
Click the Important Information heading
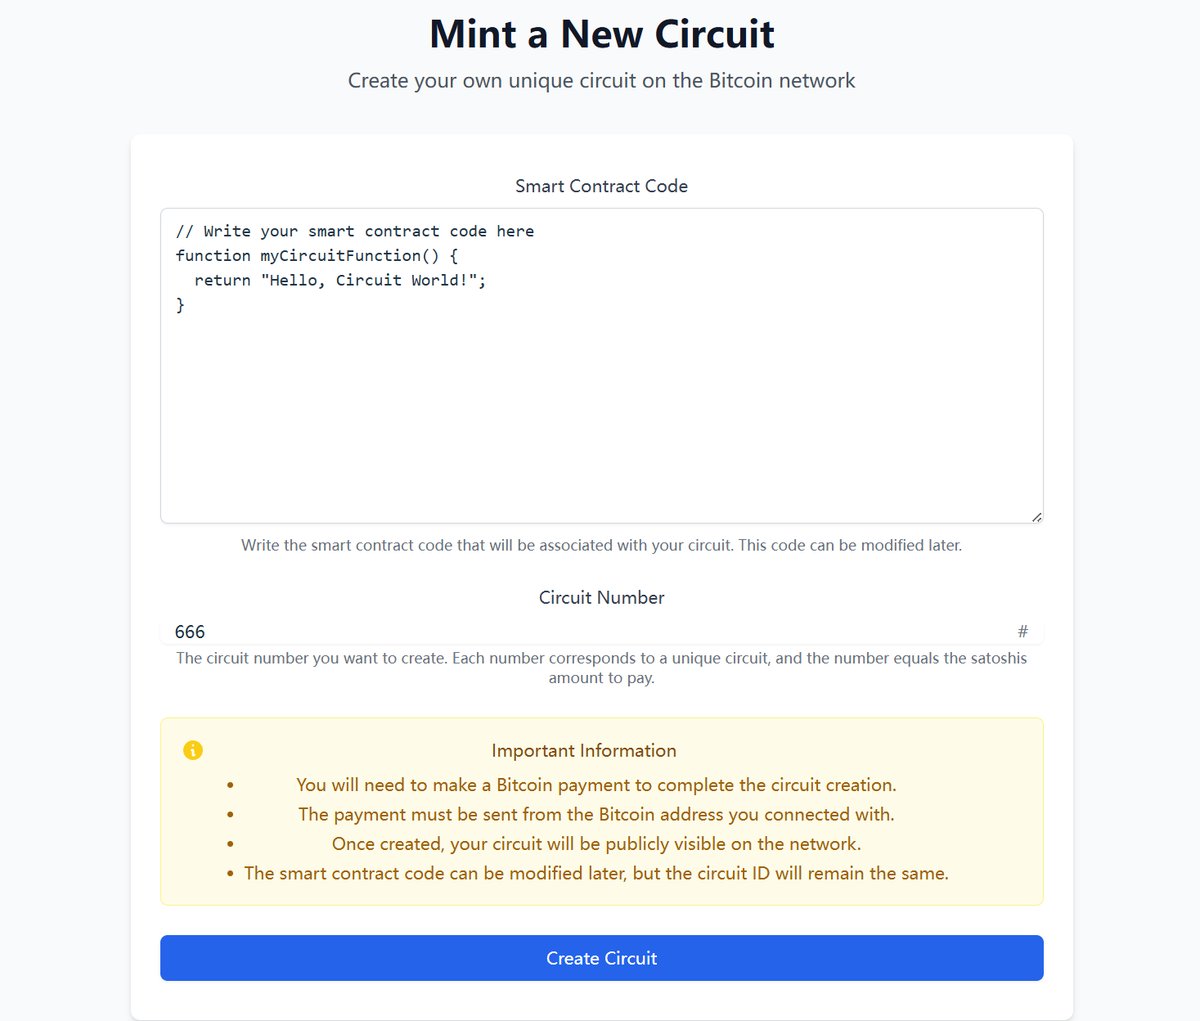click(x=584, y=751)
